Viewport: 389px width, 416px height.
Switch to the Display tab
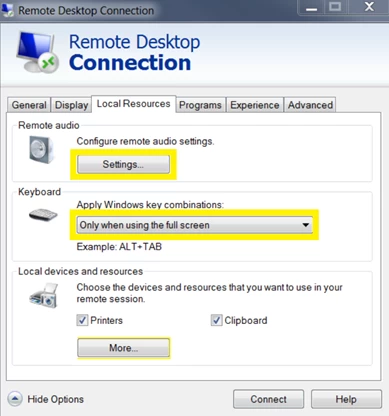coord(71,105)
